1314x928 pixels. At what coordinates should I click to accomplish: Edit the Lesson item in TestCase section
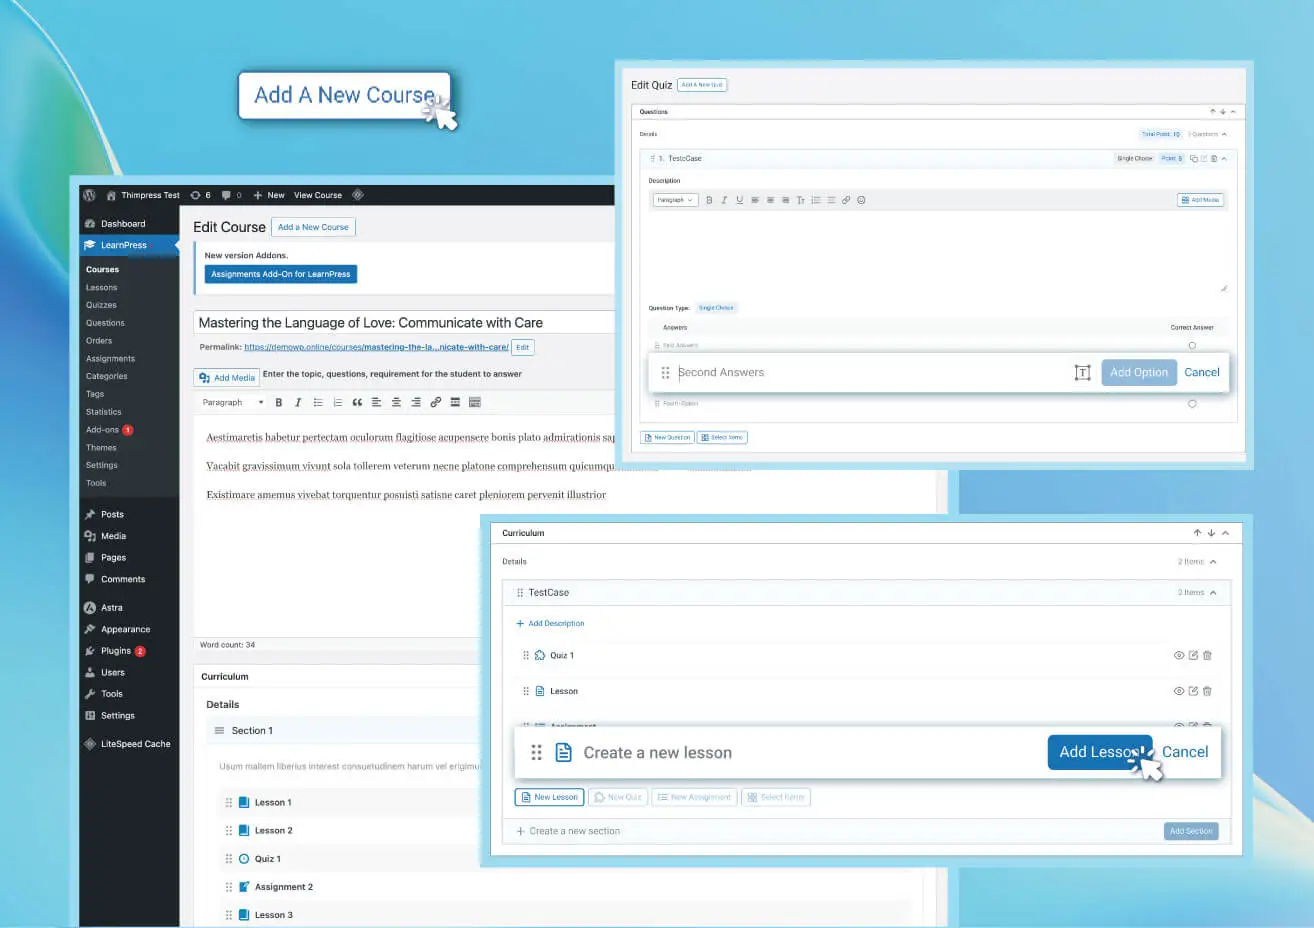click(1193, 691)
